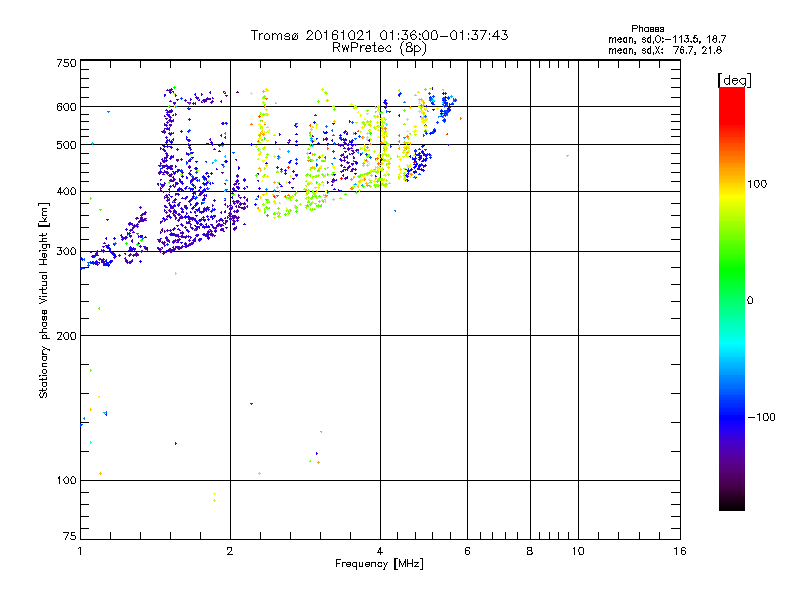Click the "mean, sd,O:-113.5, 18.7" text
800x600 pixels.
tap(667, 39)
